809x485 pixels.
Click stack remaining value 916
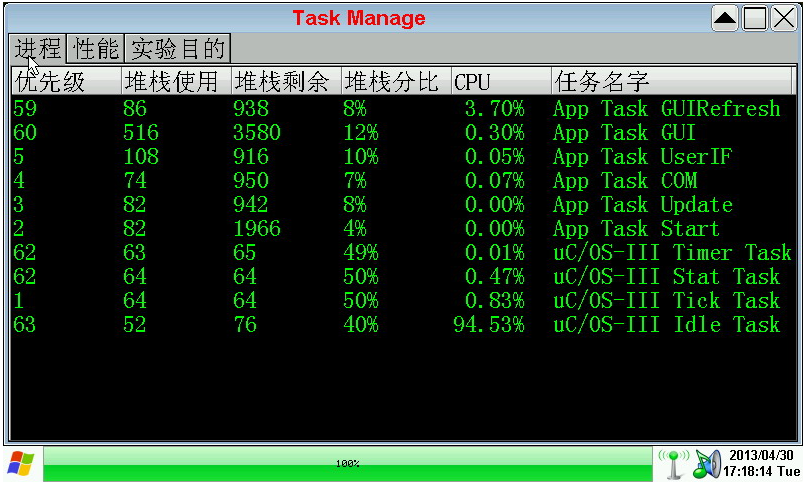[x=251, y=157]
